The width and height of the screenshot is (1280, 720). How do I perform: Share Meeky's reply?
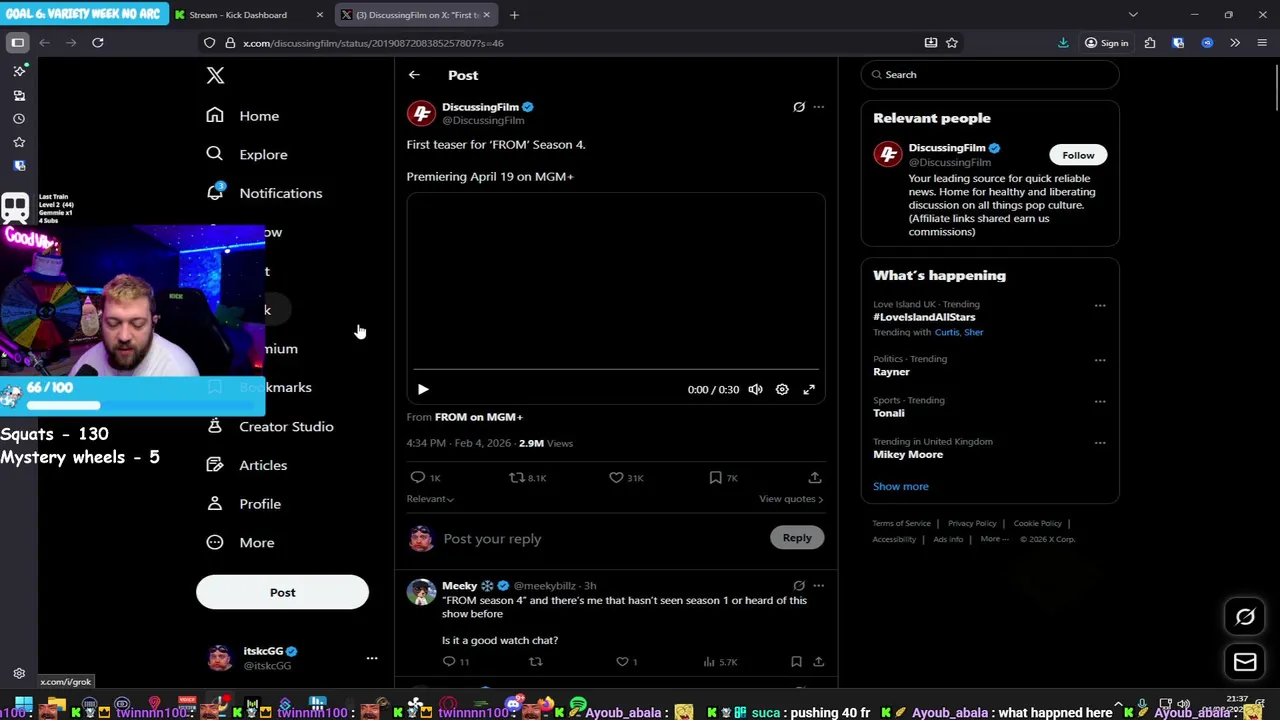(818, 662)
